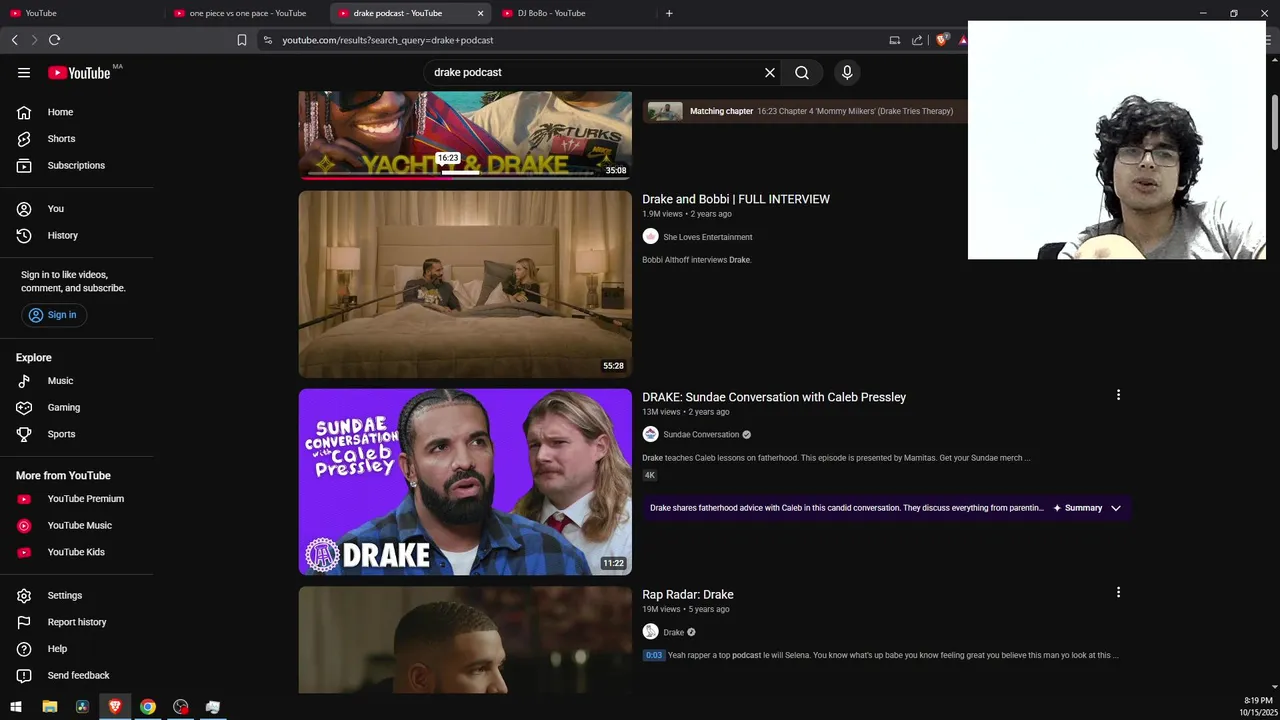Open DRAKE: Sundae Conversation with Caleb Pressley title
Image resolution: width=1280 pixels, height=720 pixels.
[x=774, y=397]
